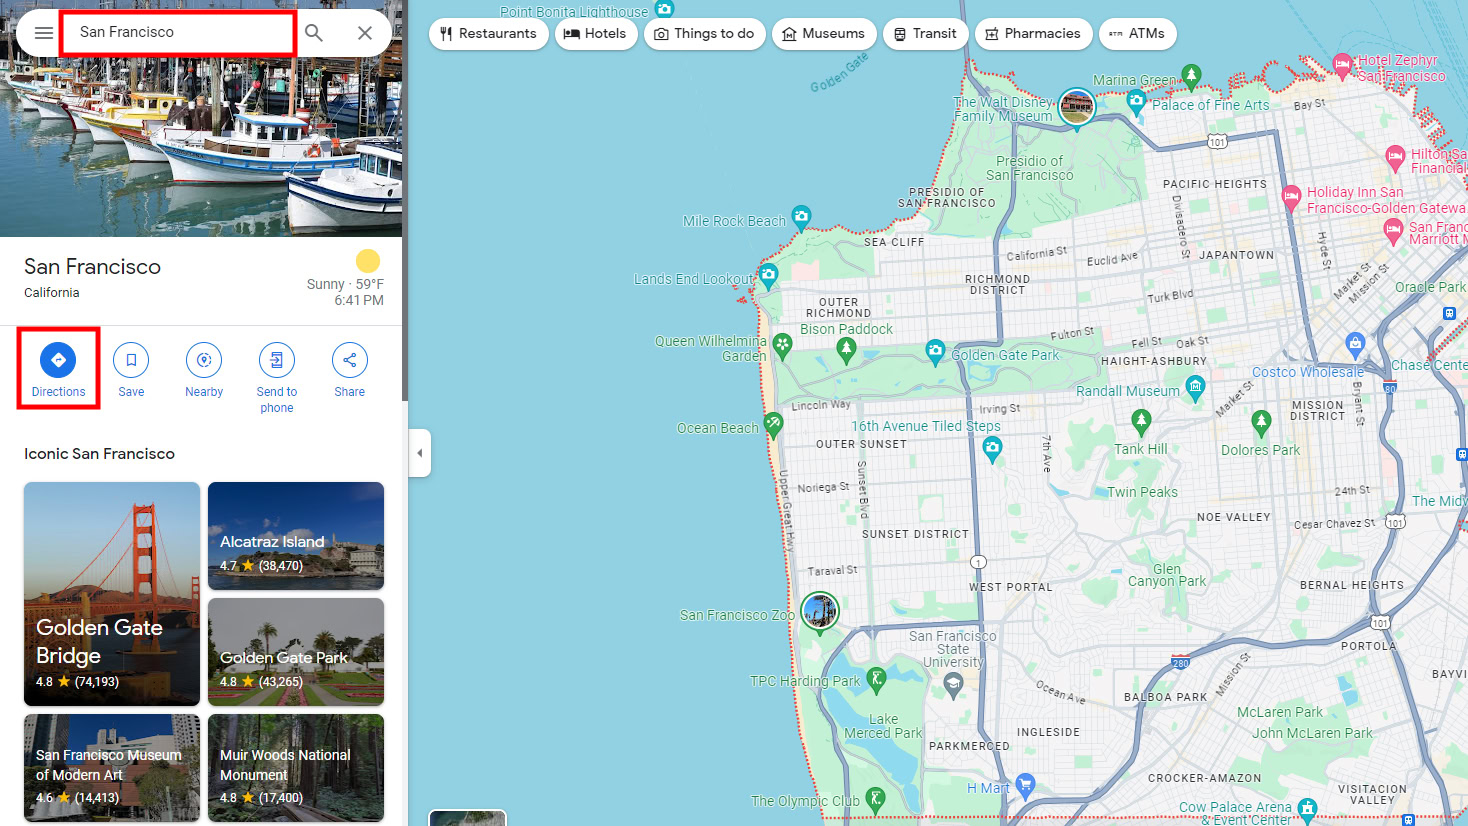Click the 16th Avenue Tiled Steps marker

[992, 448]
